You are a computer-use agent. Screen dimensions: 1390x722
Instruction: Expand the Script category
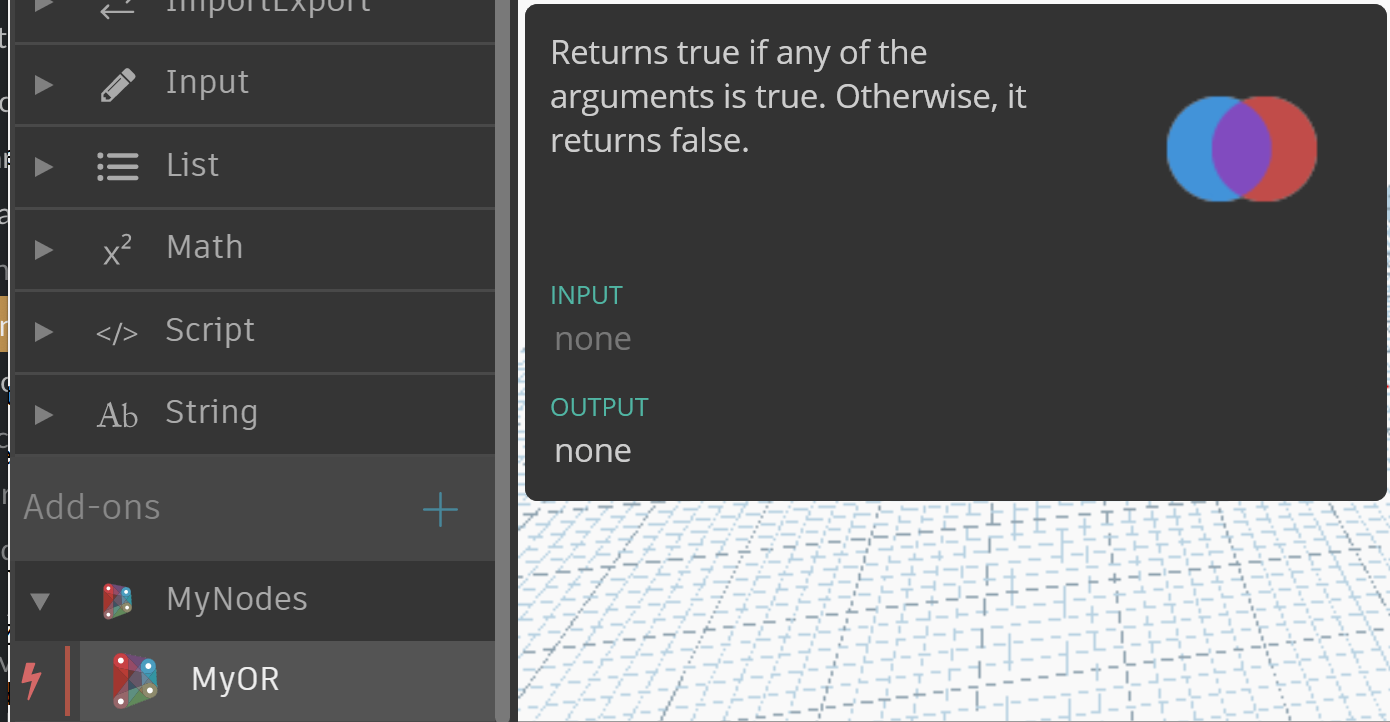click(43, 330)
